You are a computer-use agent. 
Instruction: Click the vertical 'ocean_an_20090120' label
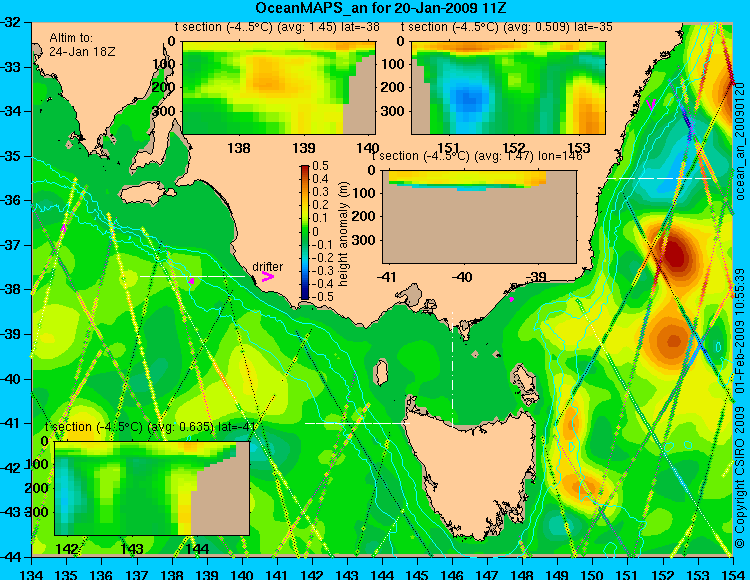coord(740,142)
